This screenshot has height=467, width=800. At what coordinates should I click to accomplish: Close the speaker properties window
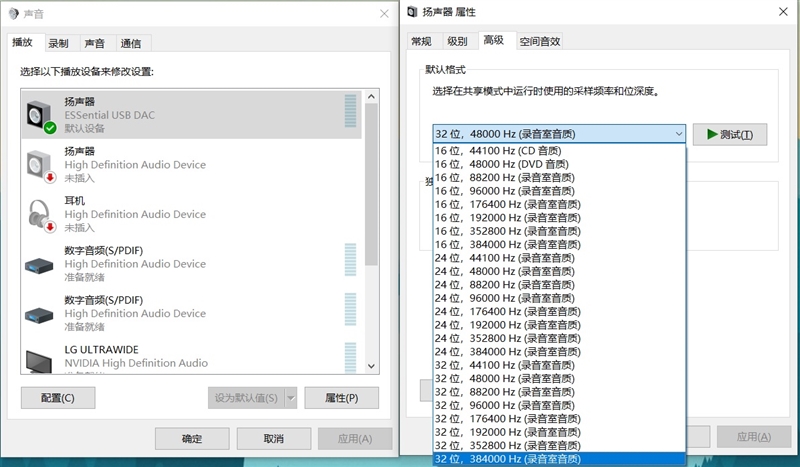pyautogui.click(x=783, y=12)
